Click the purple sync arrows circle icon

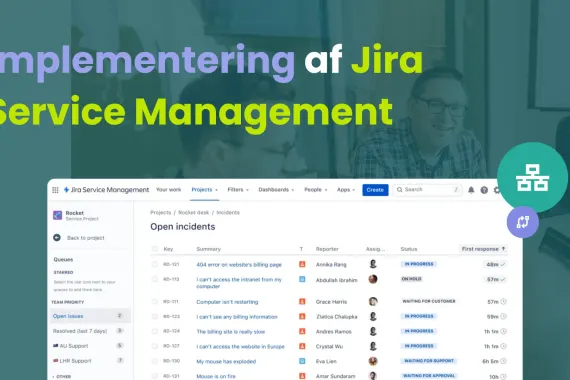point(523,222)
